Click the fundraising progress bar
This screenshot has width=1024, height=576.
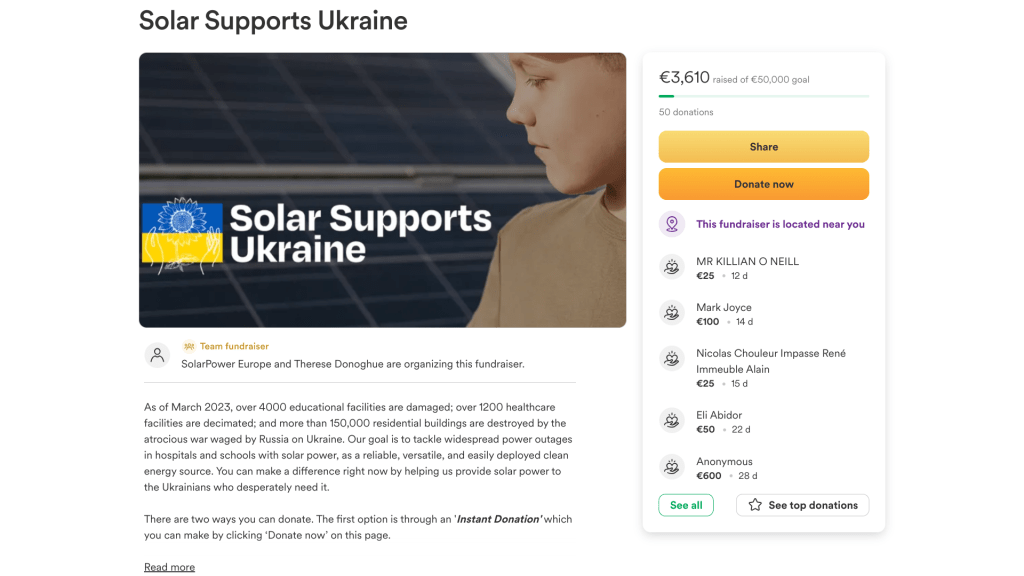pos(763,96)
